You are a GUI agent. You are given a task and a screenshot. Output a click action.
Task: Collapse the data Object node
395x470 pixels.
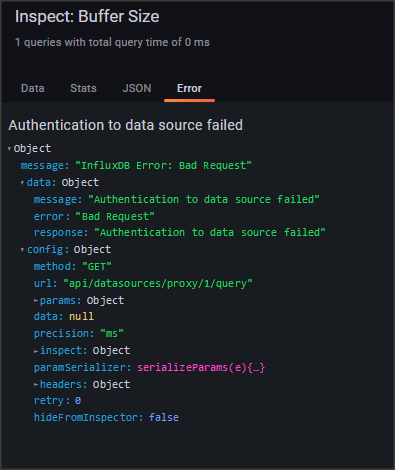tap(22, 183)
